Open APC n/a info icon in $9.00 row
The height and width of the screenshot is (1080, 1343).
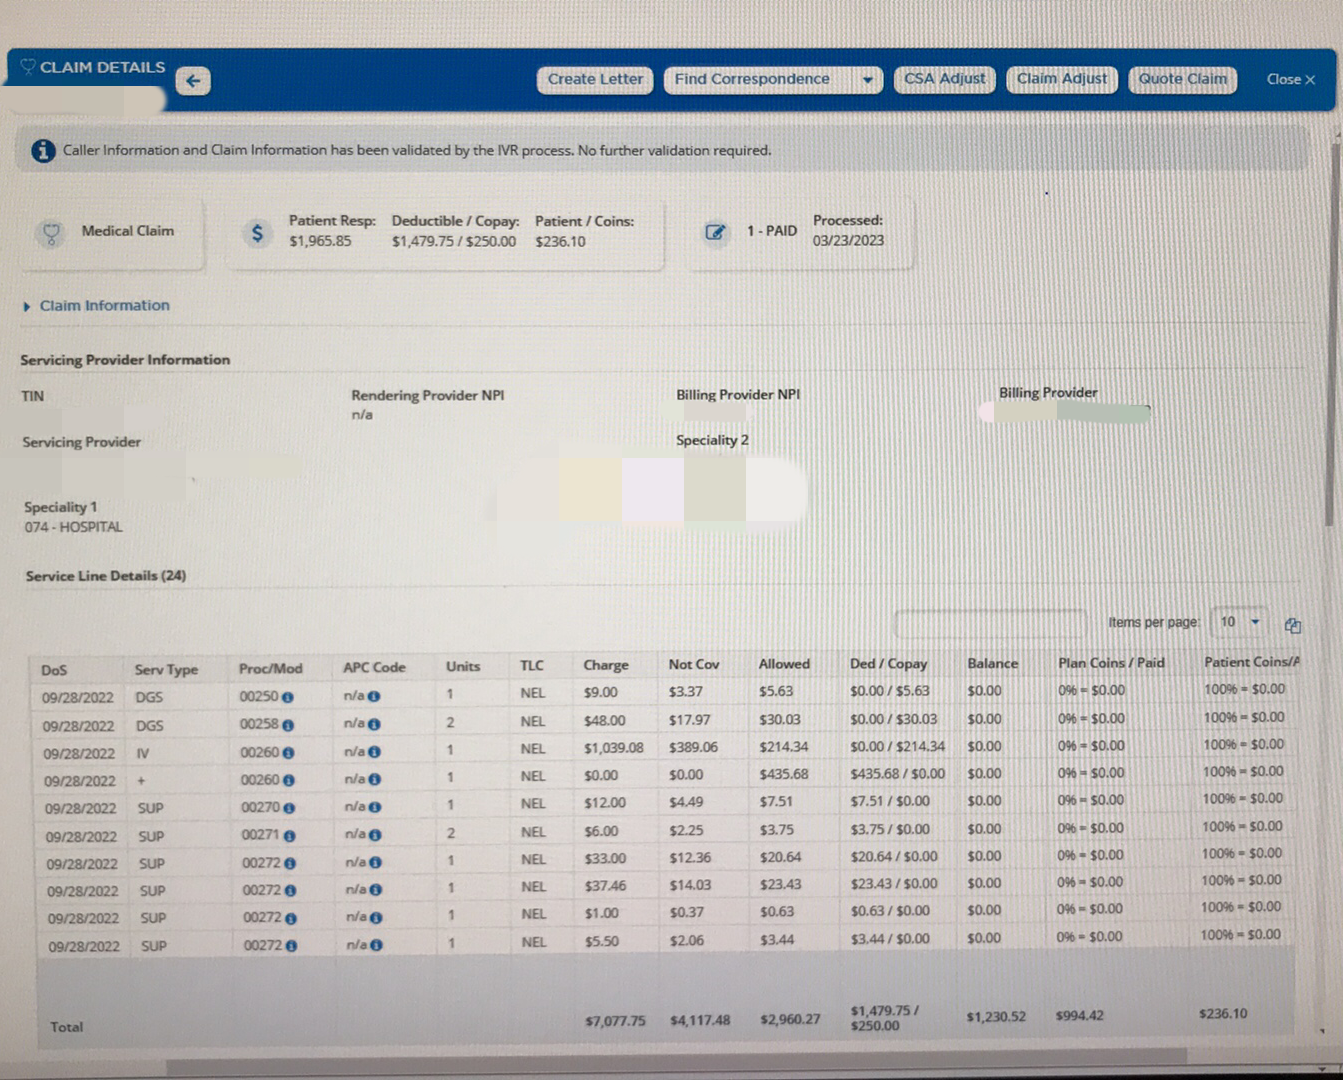[374, 696]
